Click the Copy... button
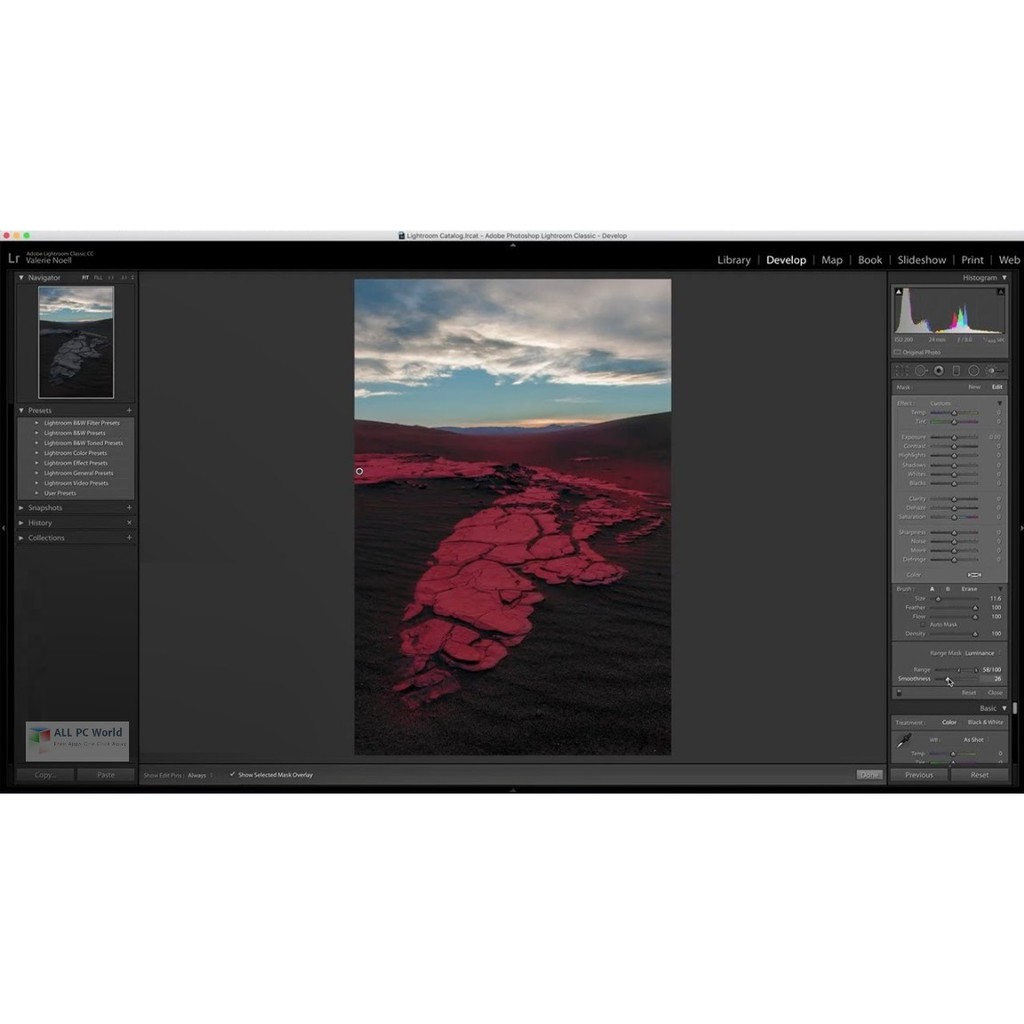Screen dimensions: 1024x1024 [45, 775]
